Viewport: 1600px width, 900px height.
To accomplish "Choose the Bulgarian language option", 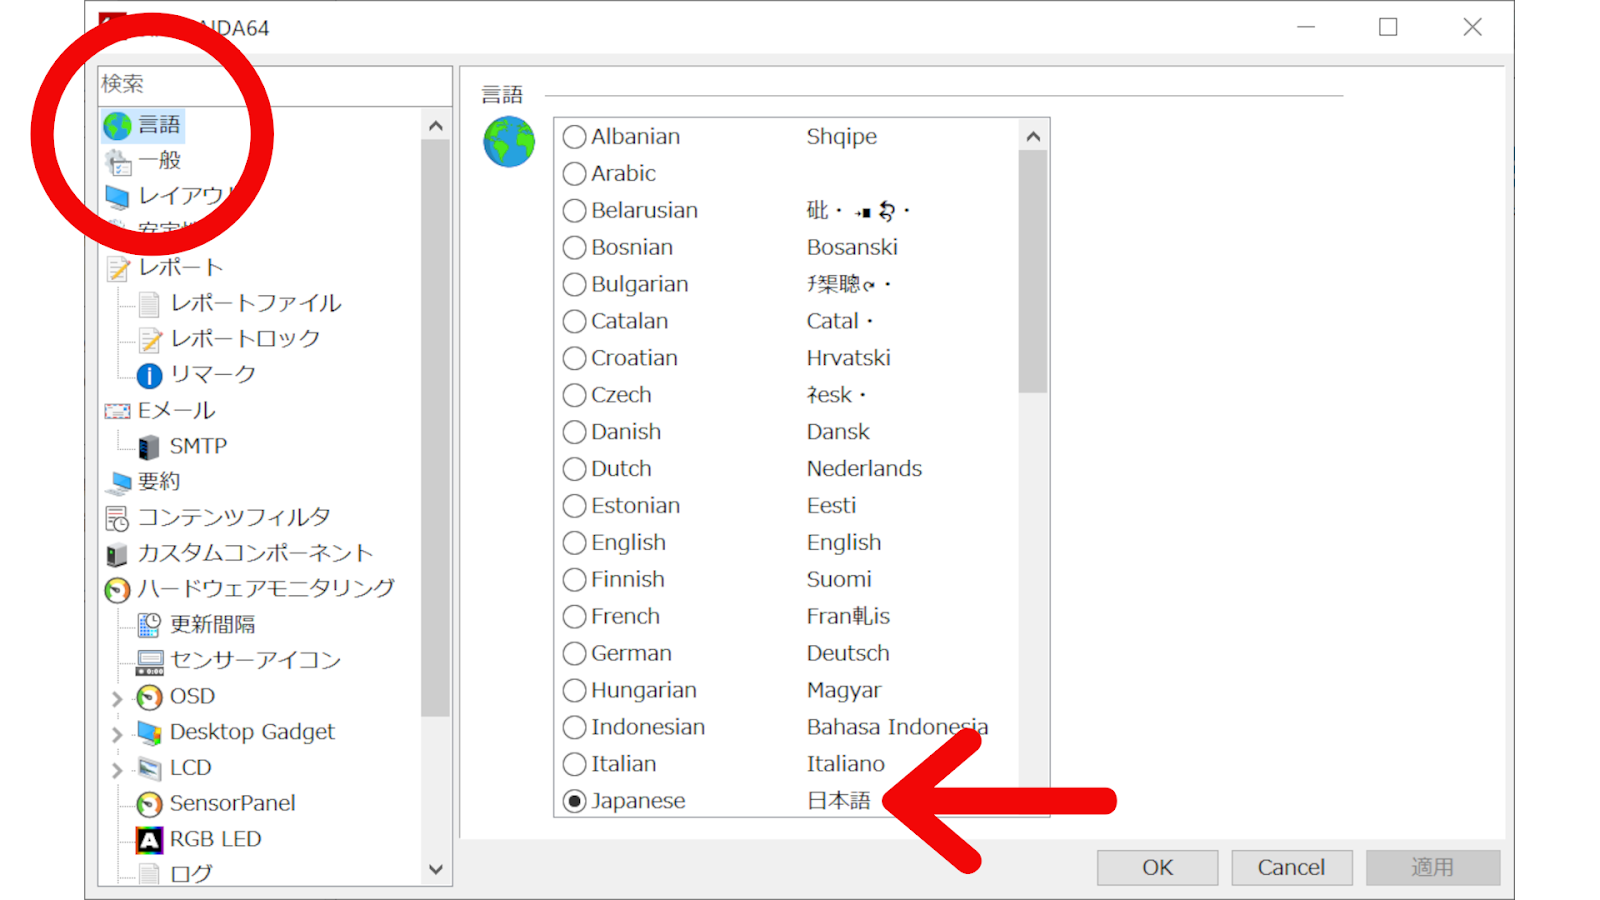I will click(574, 285).
